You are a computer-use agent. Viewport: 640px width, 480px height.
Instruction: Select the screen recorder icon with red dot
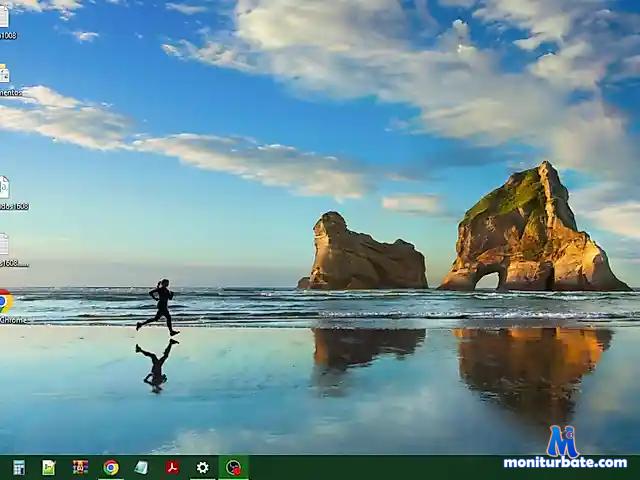tap(233, 467)
